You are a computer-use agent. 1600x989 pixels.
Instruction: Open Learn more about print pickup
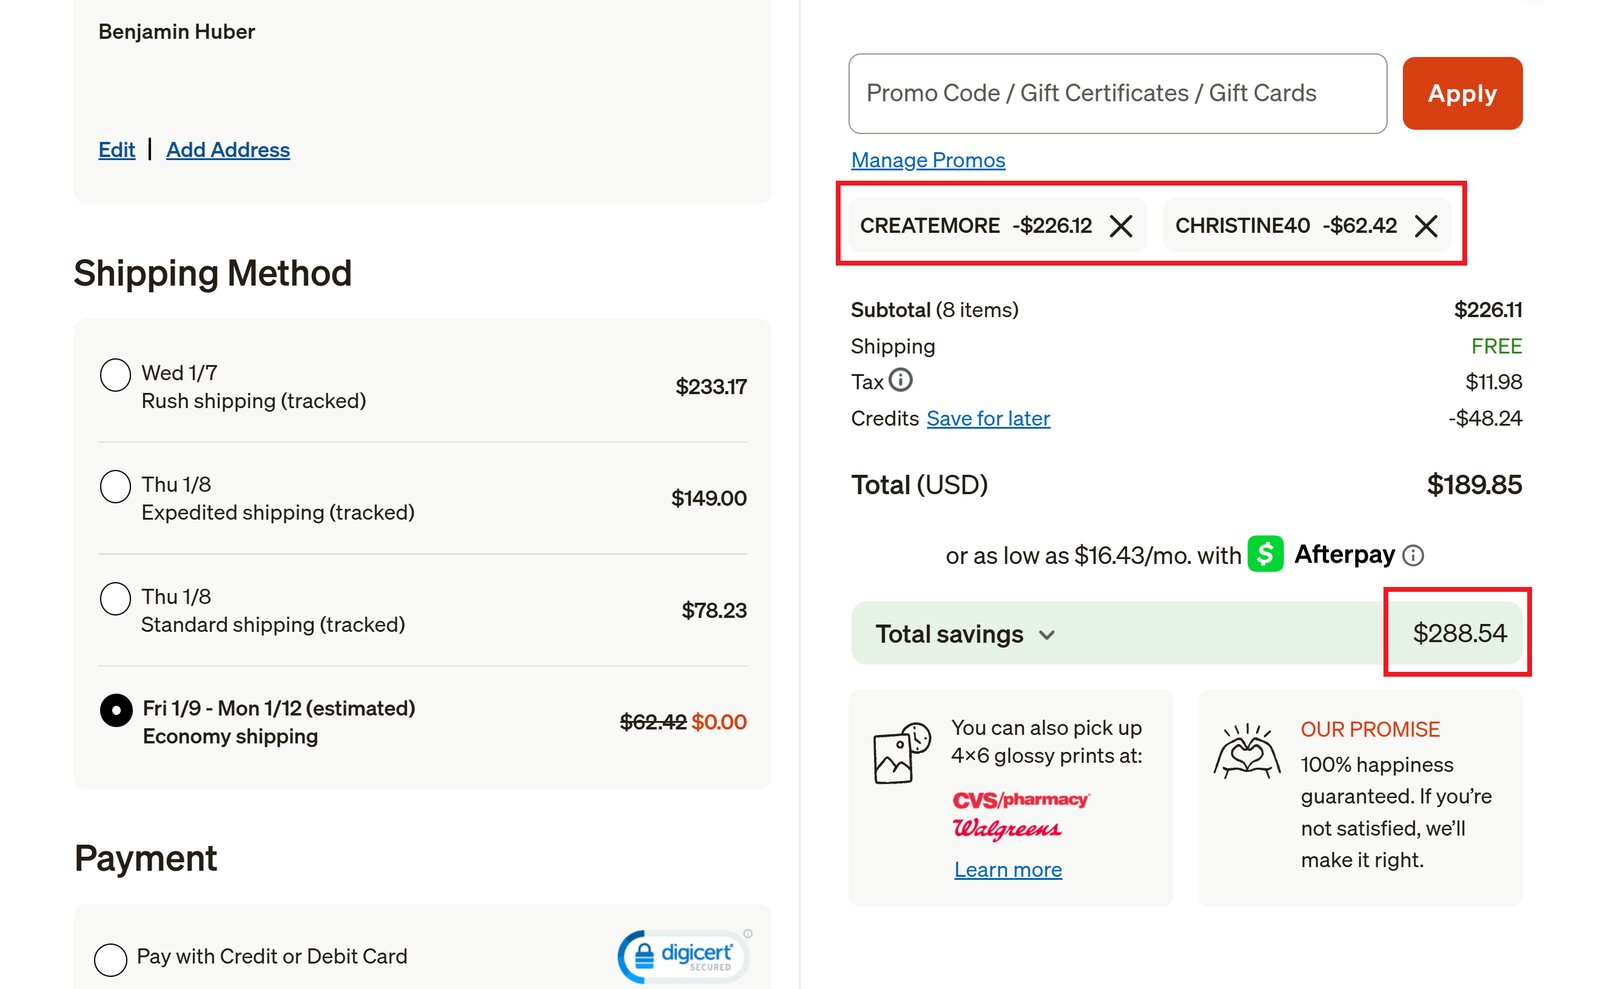pos(1008,869)
